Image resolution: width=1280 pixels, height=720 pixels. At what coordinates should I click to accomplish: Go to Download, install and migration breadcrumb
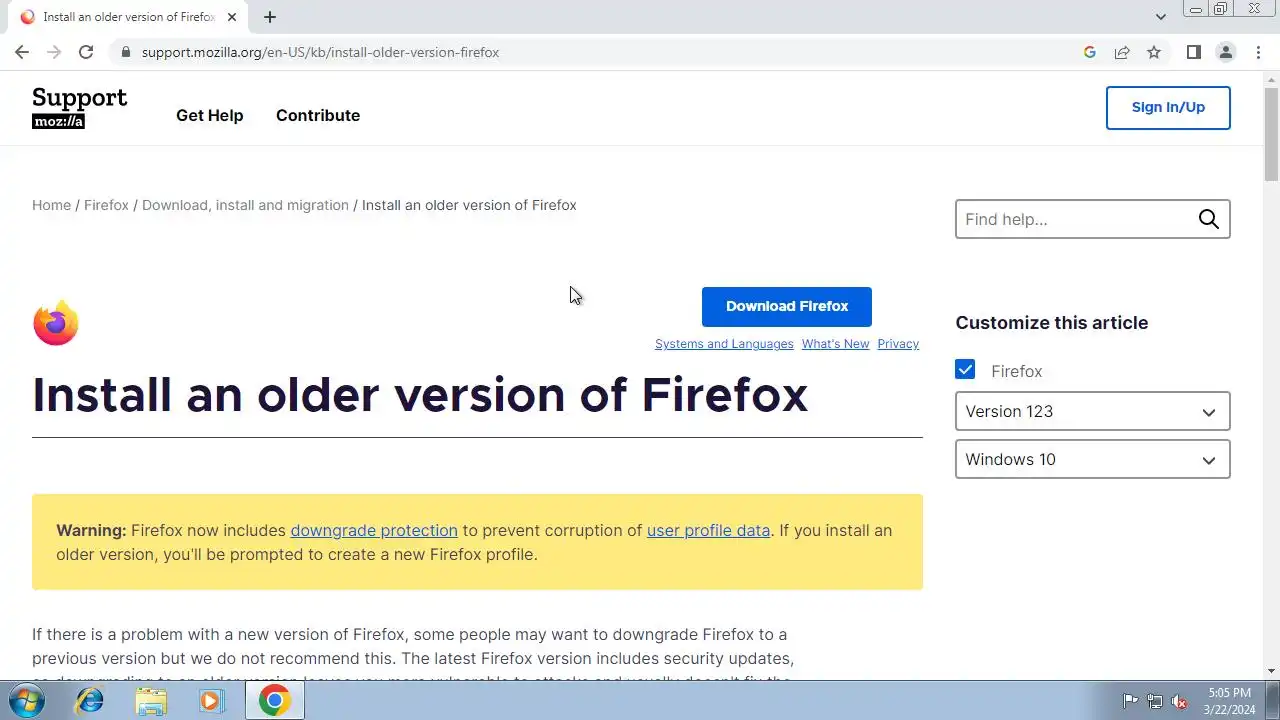click(x=245, y=205)
